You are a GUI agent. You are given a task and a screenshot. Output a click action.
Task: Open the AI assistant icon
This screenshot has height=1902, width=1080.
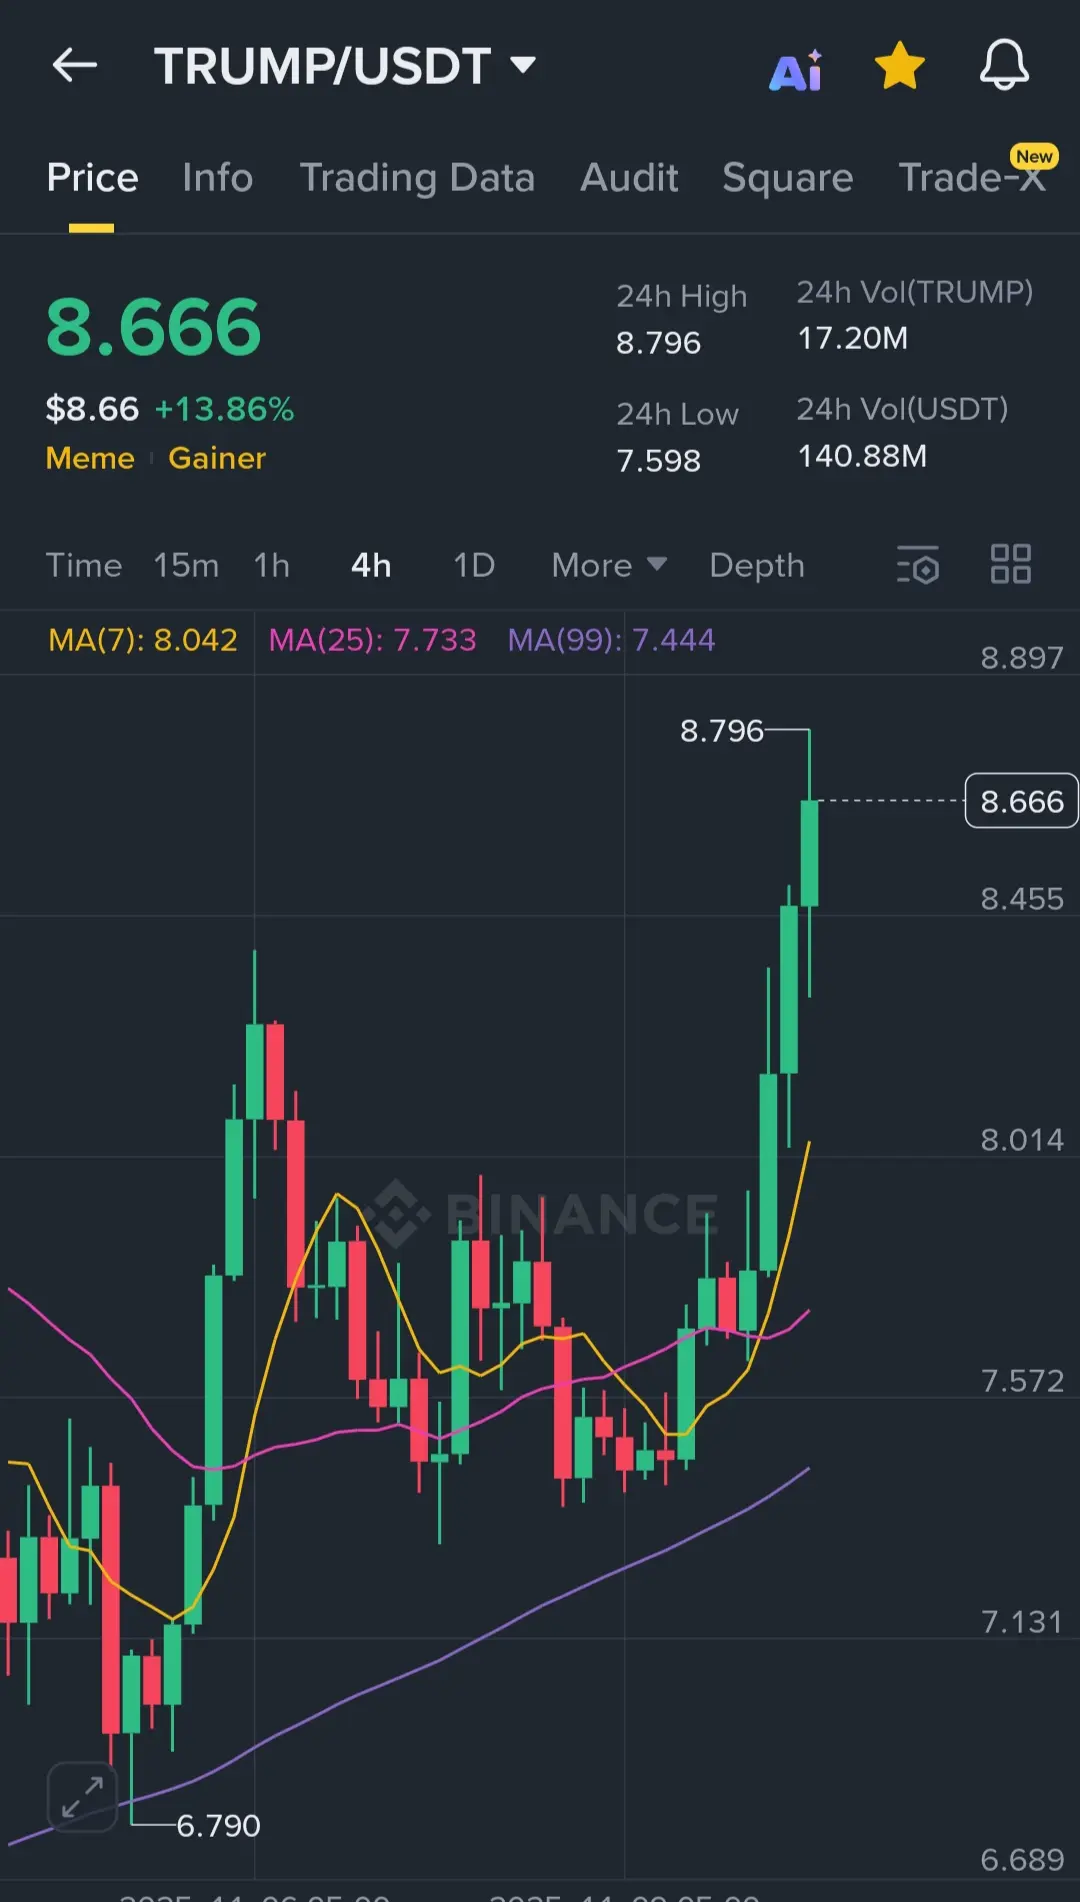click(x=796, y=70)
